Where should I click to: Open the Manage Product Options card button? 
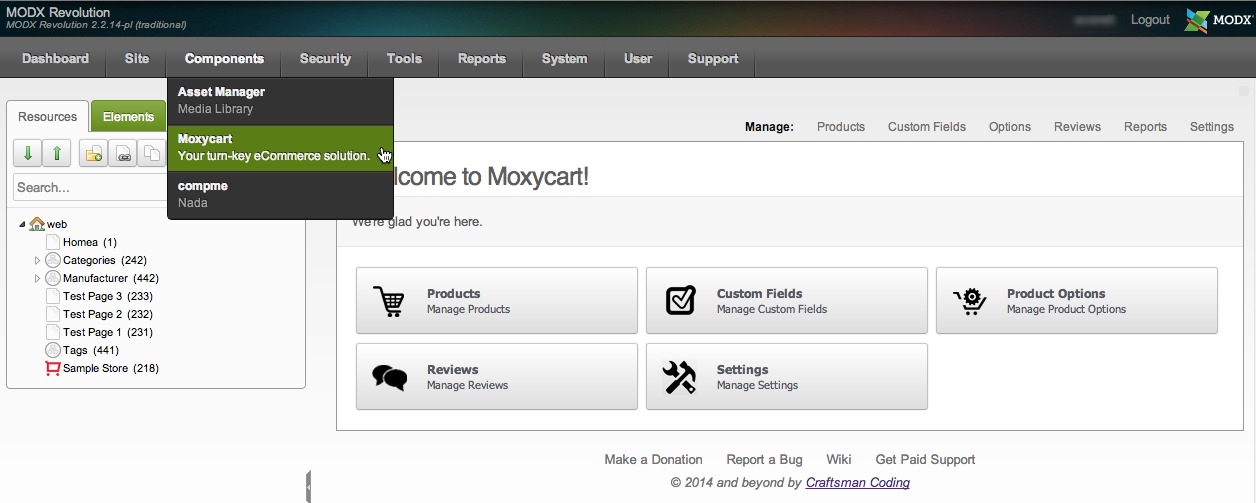(1077, 300)
